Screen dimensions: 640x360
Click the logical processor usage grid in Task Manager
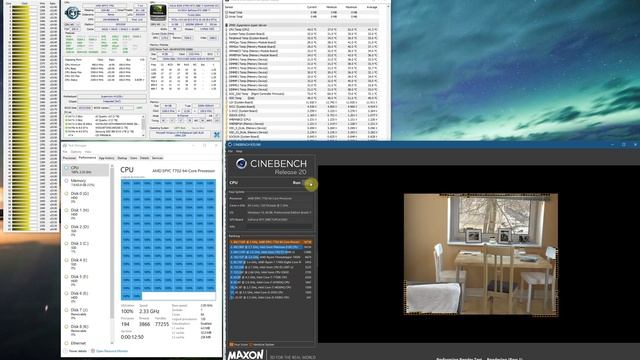click(x=168, y=240)
